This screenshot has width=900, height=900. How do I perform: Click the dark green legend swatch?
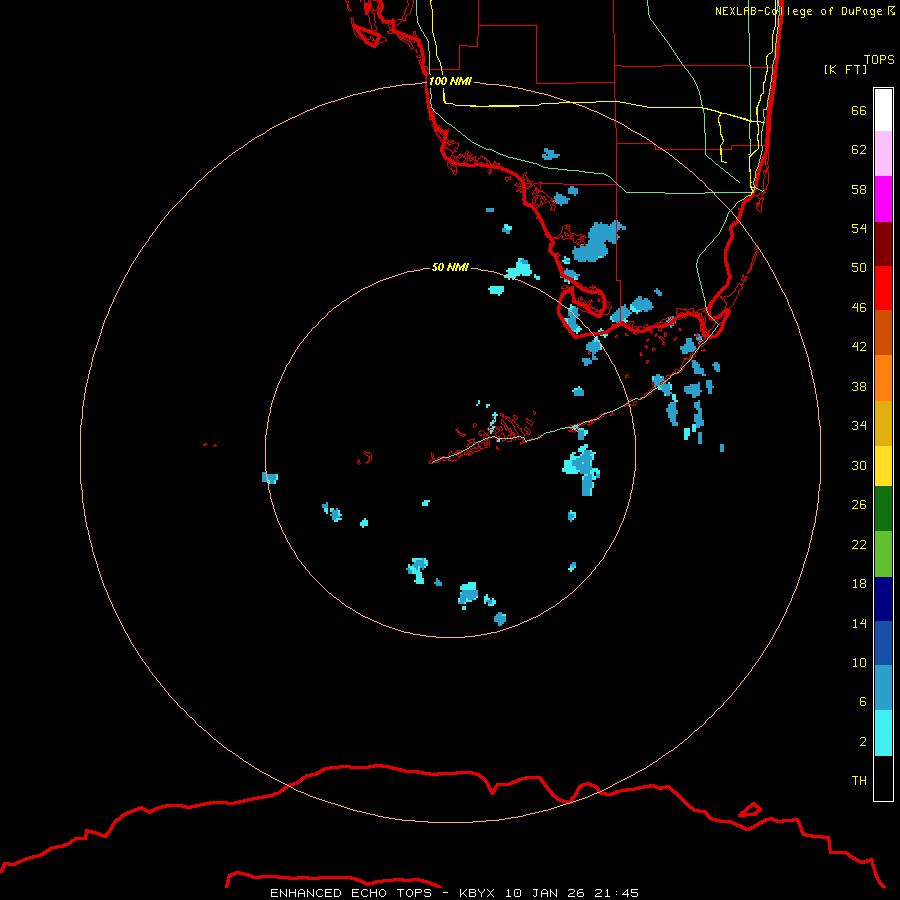(x=883, y=509)
